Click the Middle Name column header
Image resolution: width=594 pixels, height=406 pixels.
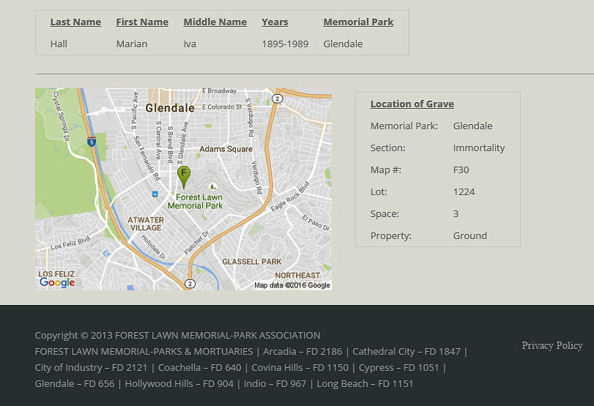pyautogui.click(x=215, y=22)
